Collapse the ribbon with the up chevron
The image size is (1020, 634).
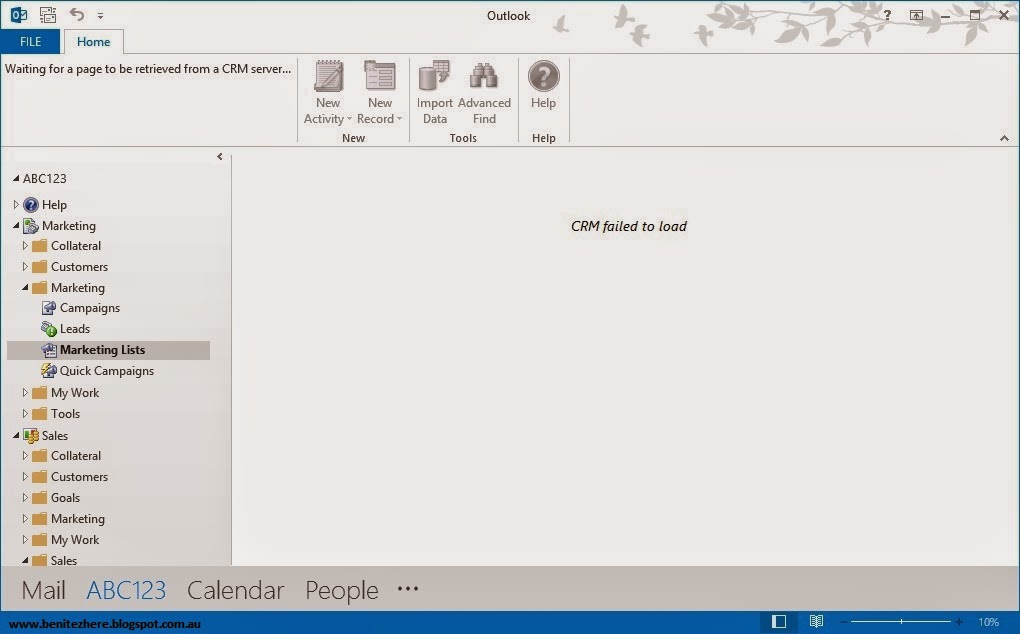1004,138
